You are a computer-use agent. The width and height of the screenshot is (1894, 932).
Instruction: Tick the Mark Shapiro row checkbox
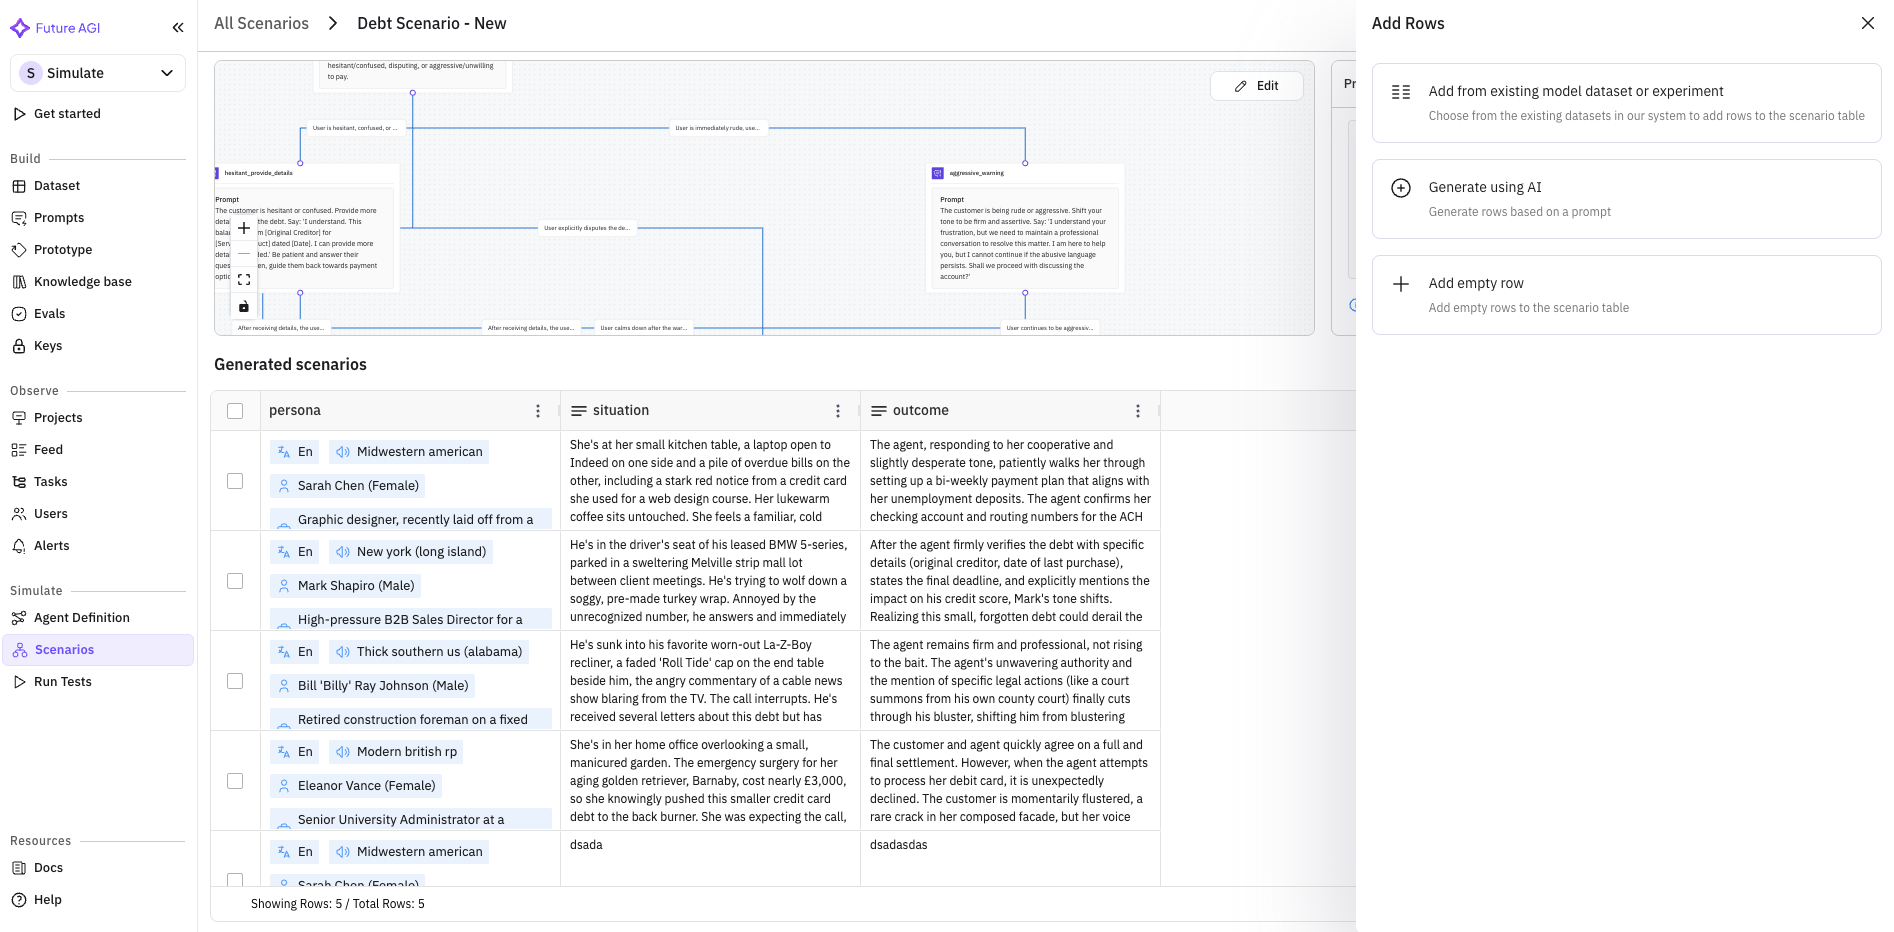click(x=235, y=581)
